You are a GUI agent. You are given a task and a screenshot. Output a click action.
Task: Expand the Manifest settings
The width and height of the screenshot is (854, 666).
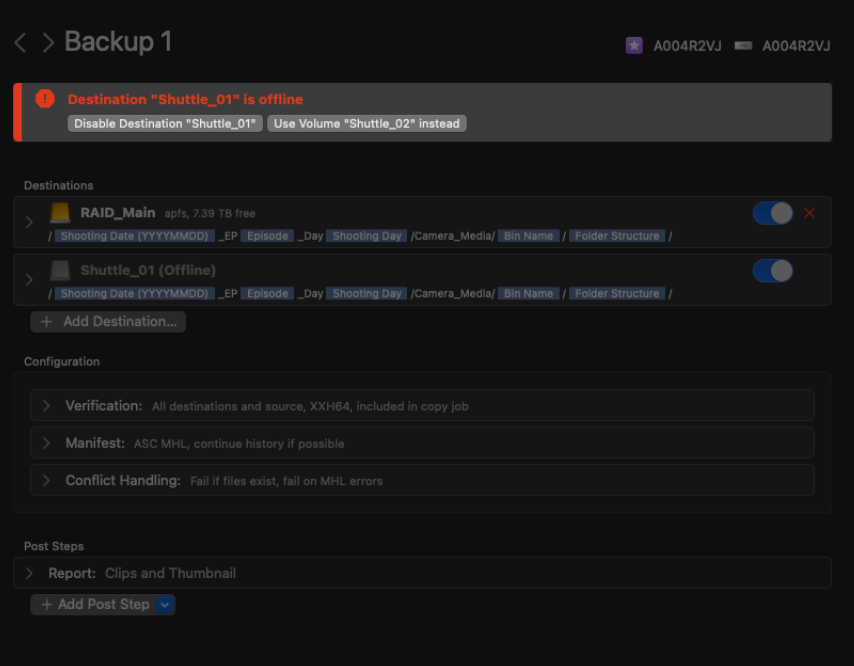coord(46,443)
